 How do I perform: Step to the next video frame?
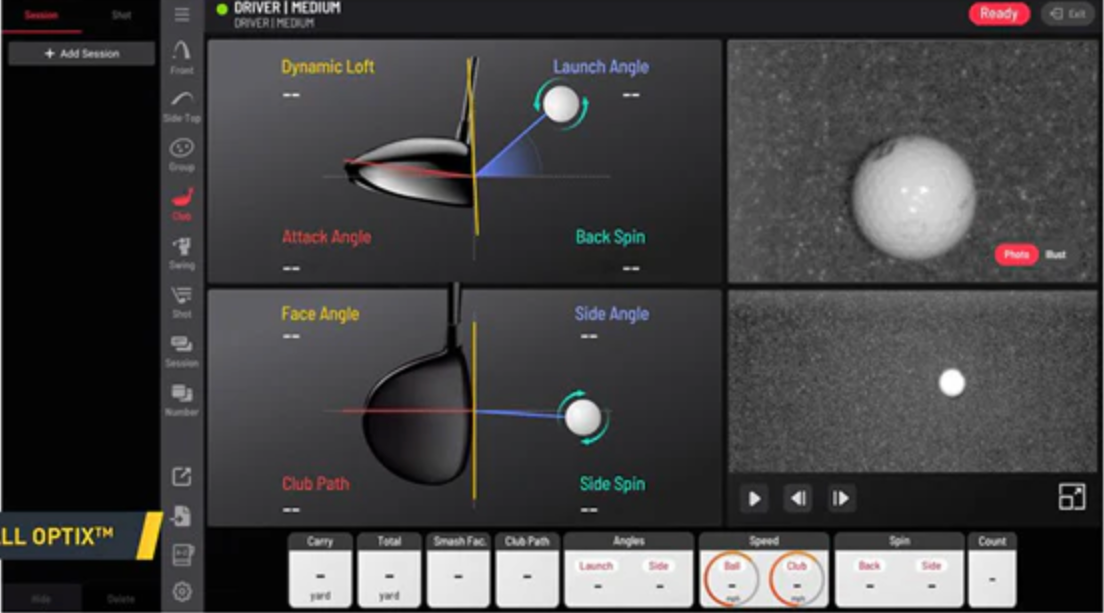[x=841, y=498]
